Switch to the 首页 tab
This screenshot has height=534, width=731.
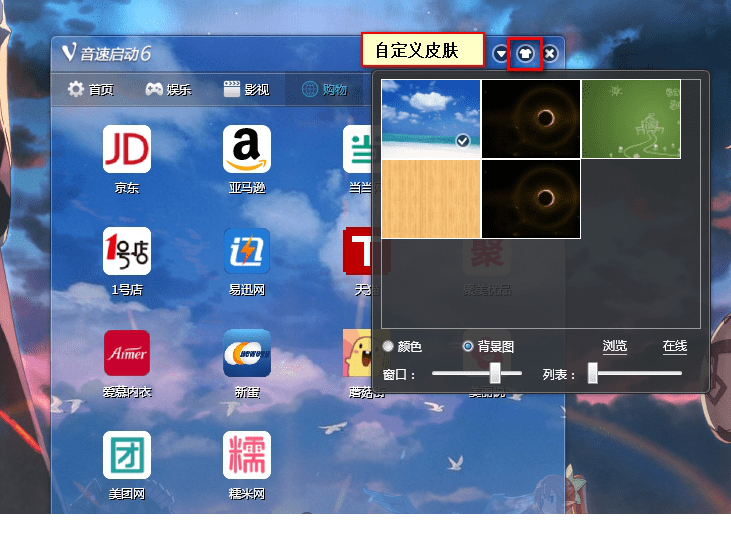90,89
